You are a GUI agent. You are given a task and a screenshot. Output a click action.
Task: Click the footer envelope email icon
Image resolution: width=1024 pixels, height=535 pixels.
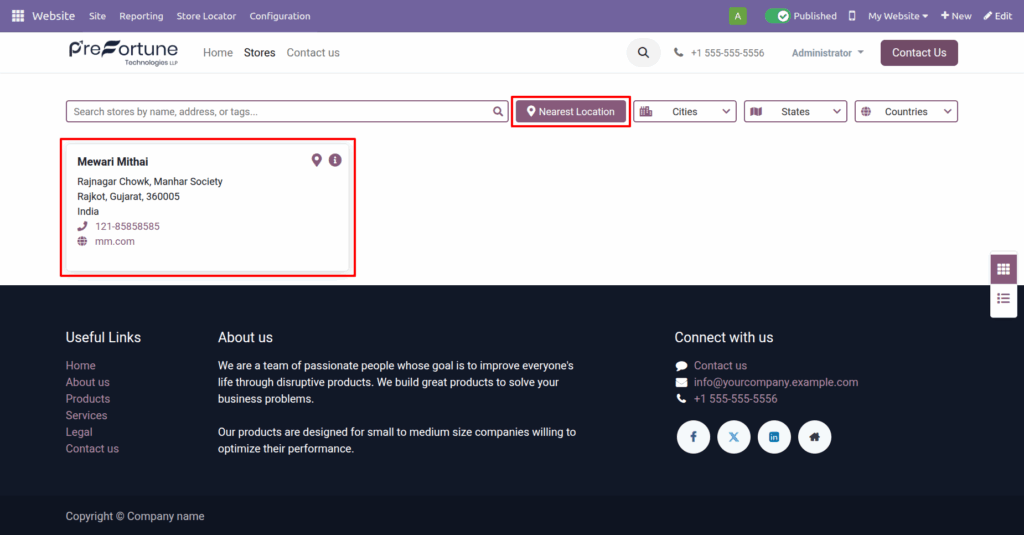coord(681,383)
